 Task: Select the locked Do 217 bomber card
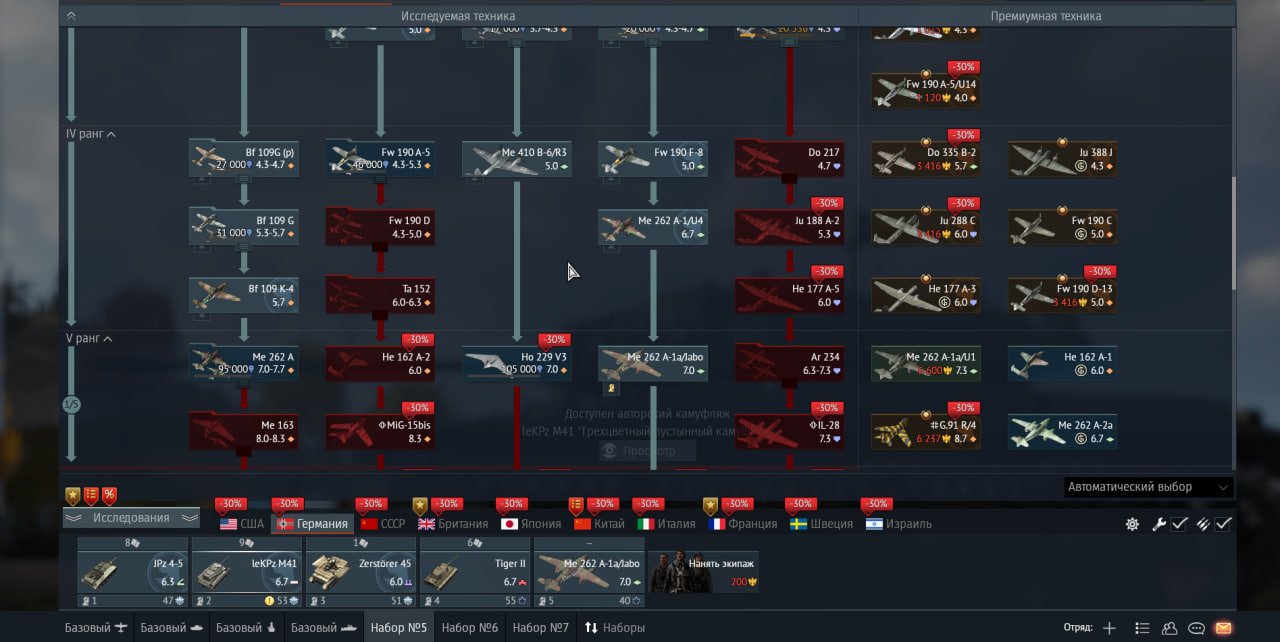pyautogui.click(x=789, y=158)
